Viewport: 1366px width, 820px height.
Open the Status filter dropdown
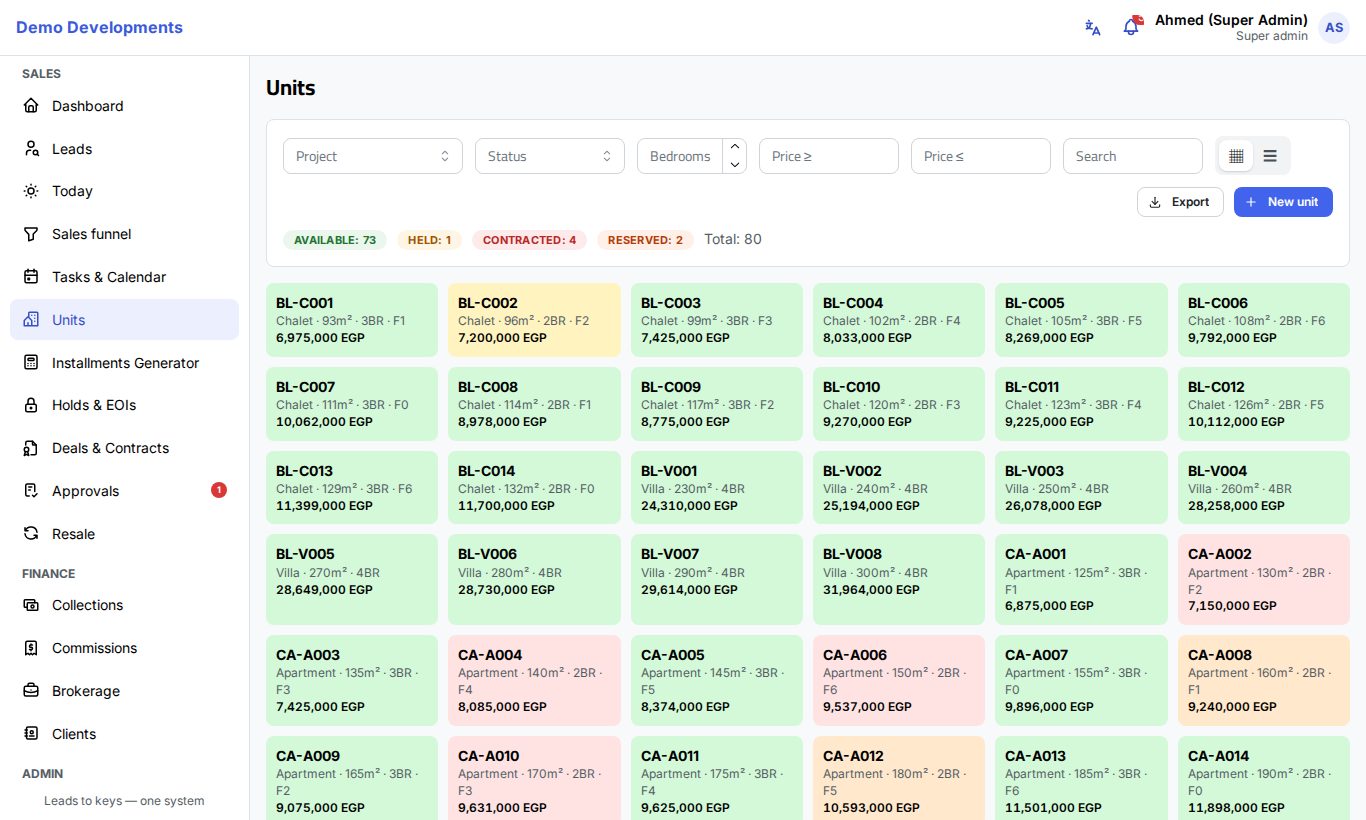pyautogui.click(x=550, y=156)
